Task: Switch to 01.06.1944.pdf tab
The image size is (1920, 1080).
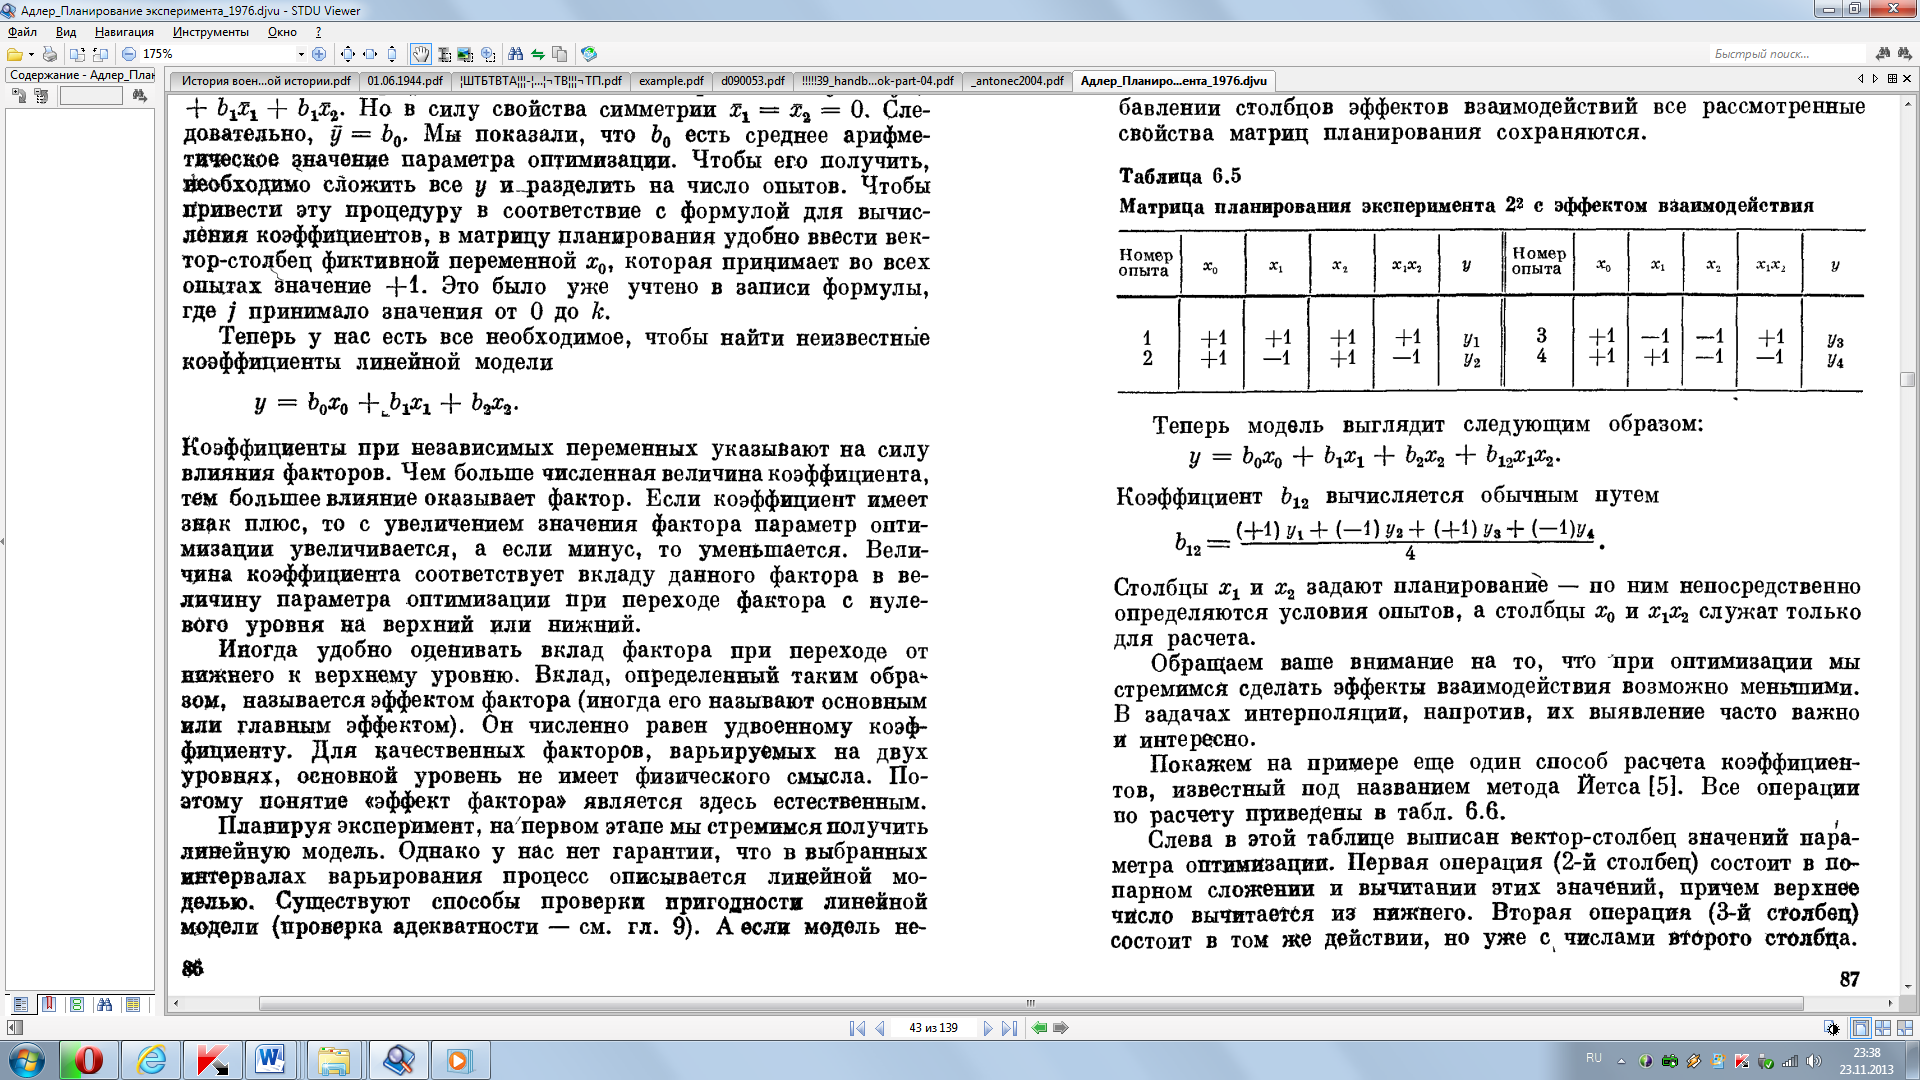Action: [404, 81]
